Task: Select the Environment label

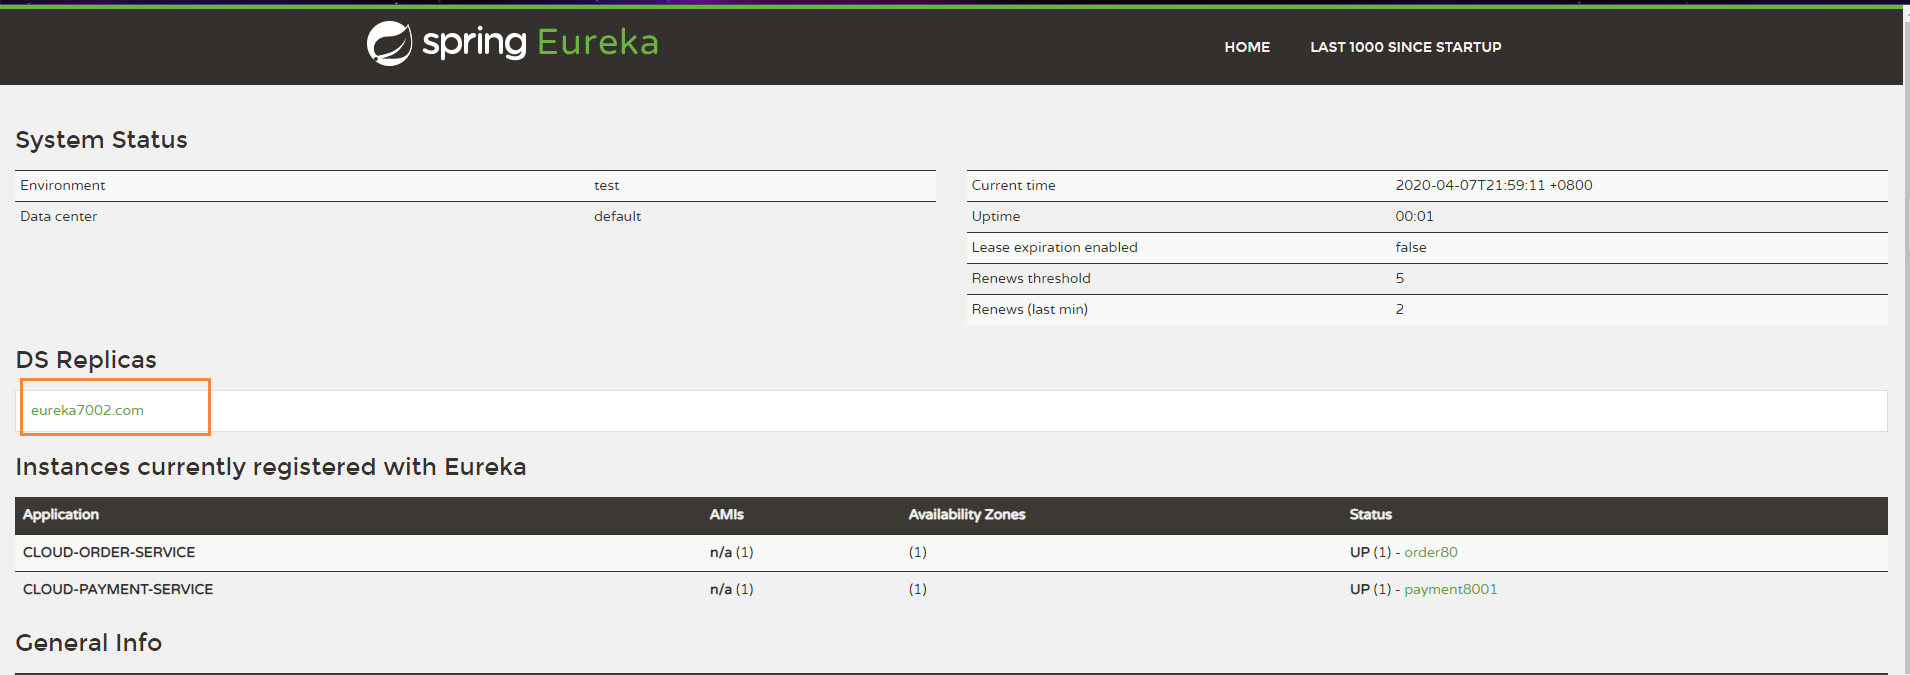Action: [x=63, y=185]
